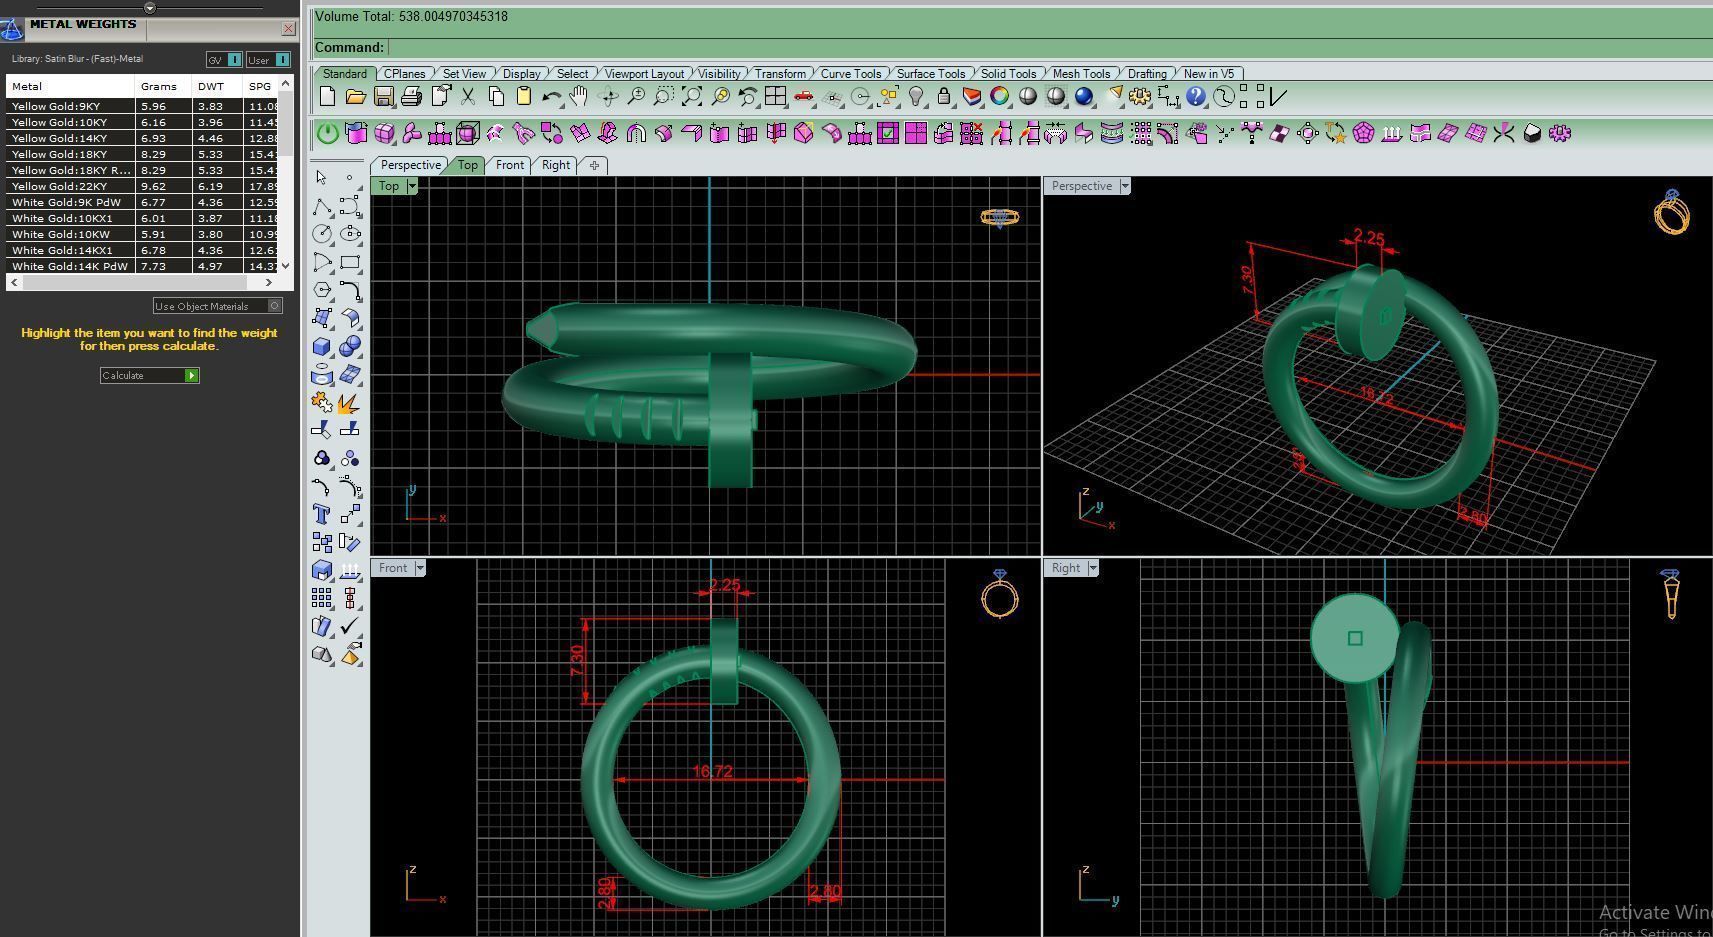Click the checkmark tool icon
The width and height of the screenshot is (1713, 937).
pos(350,626)
